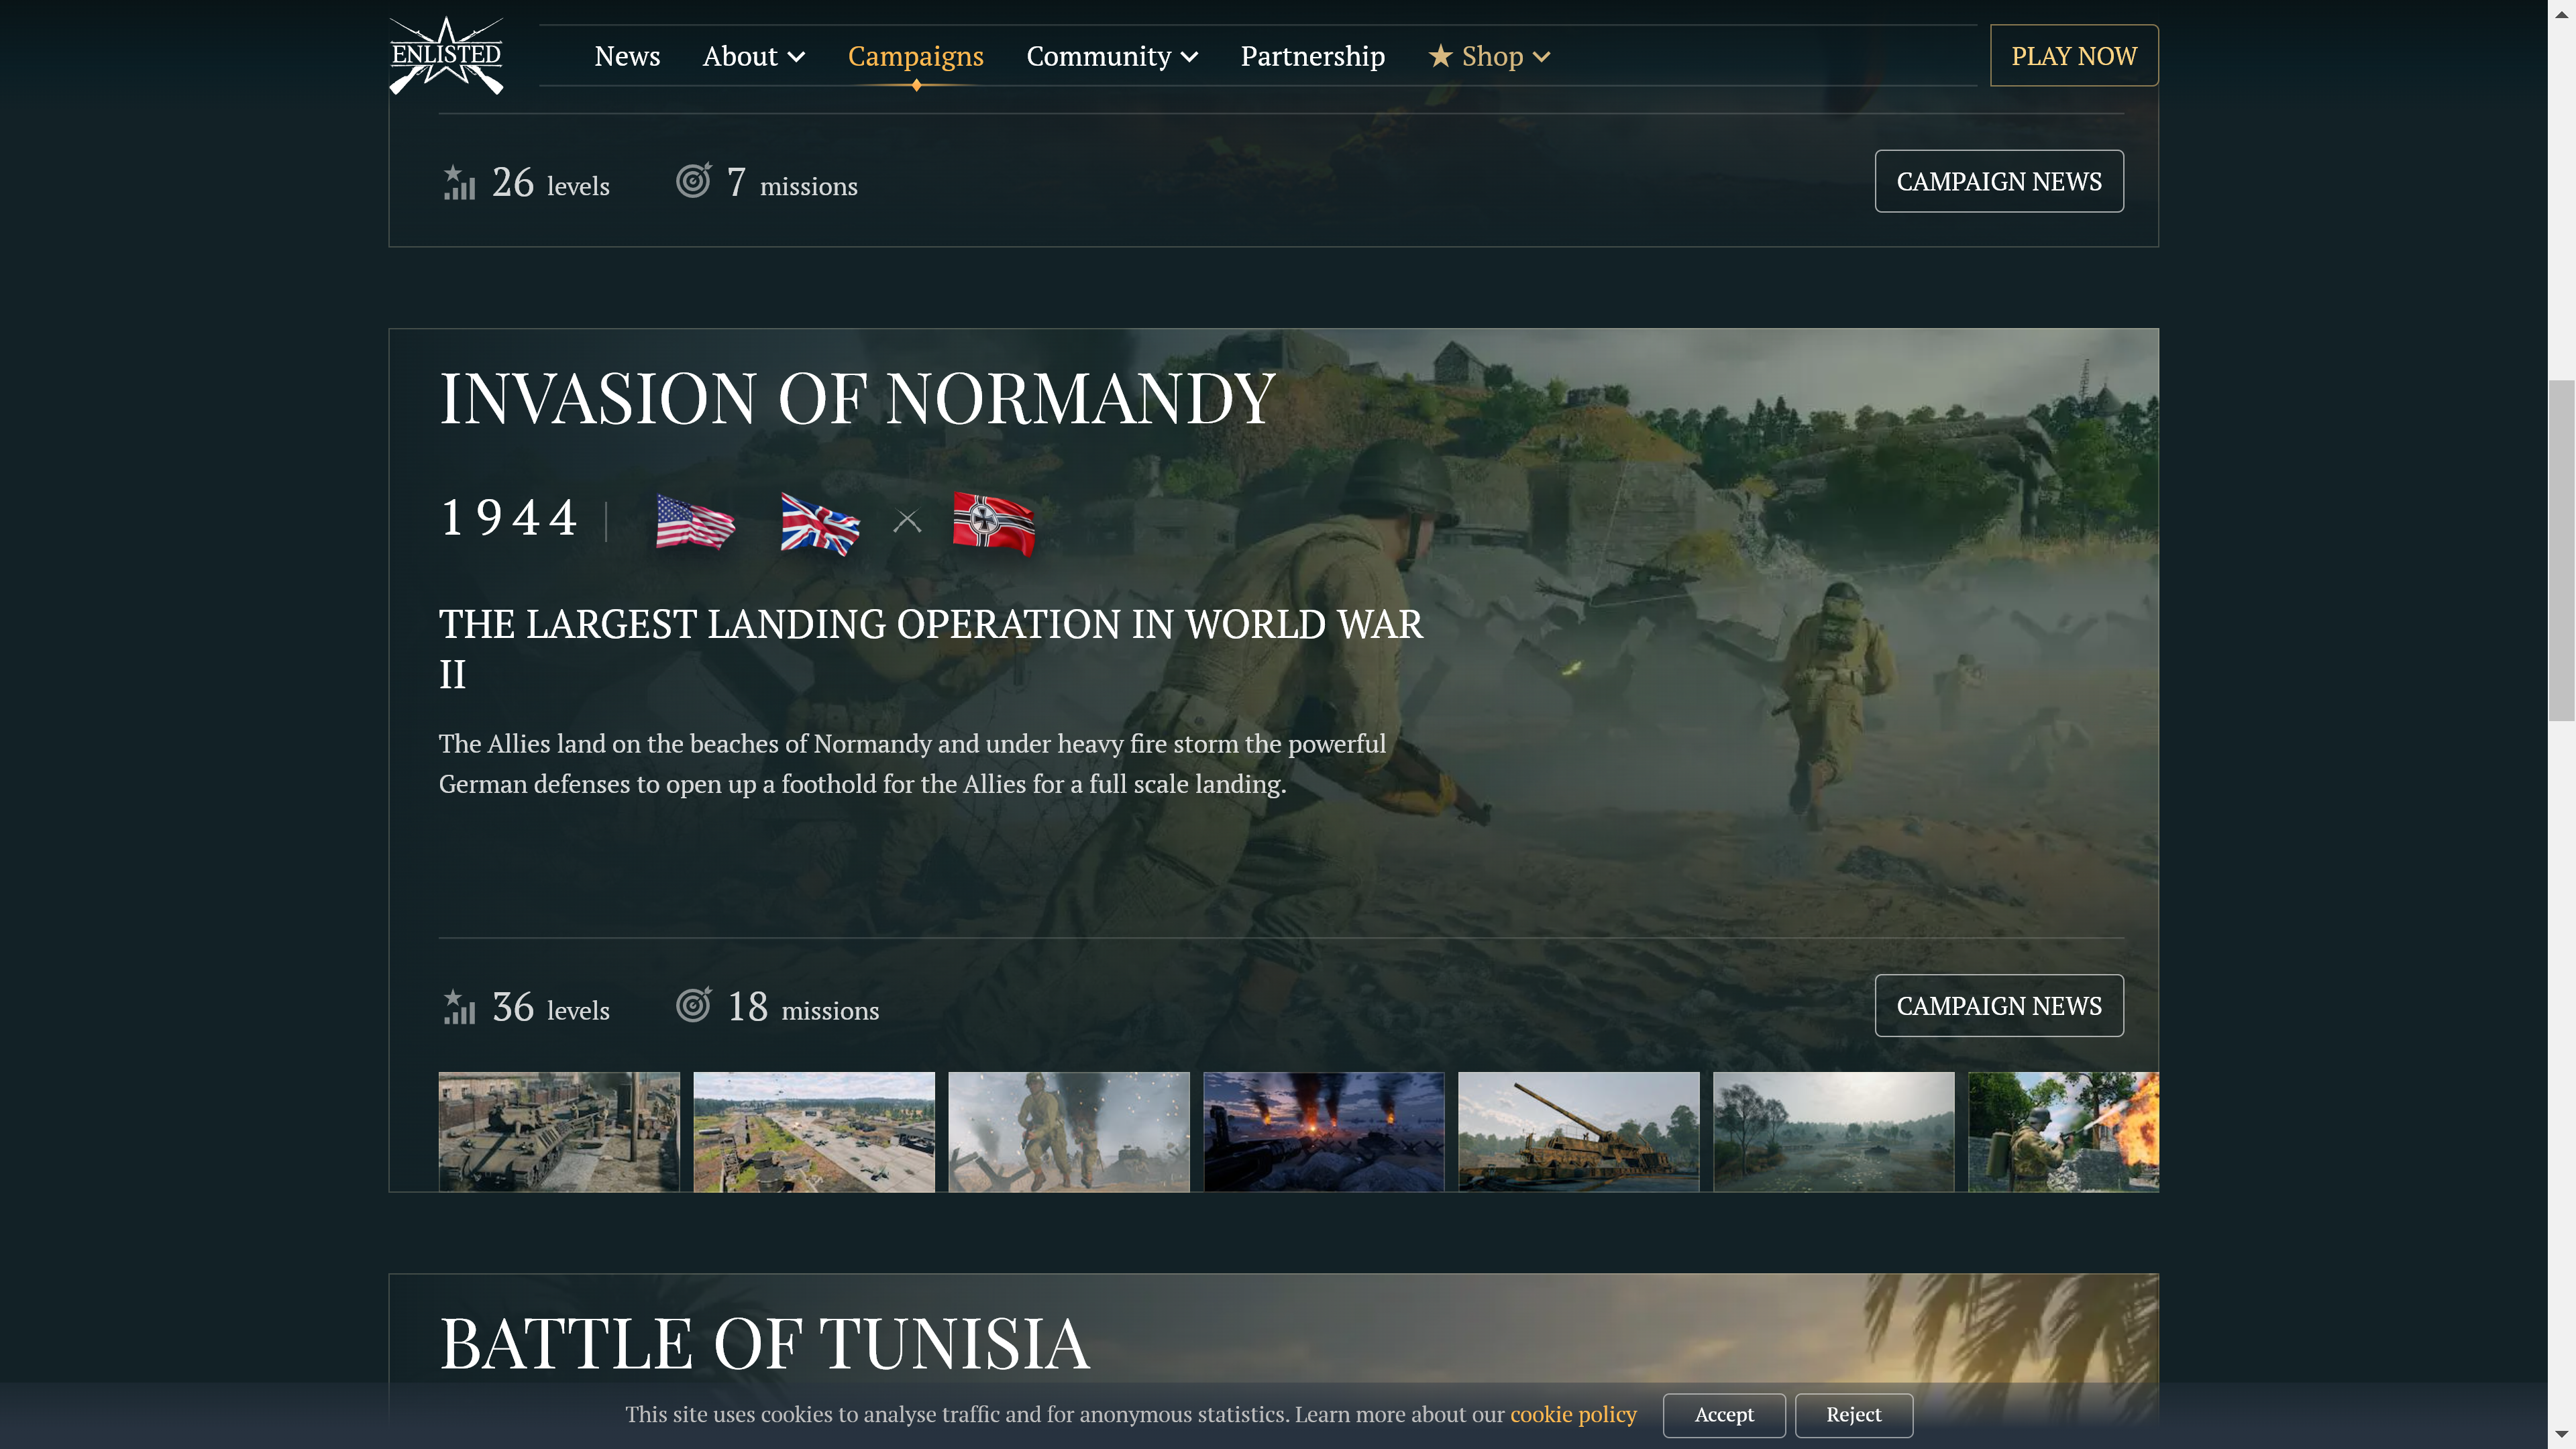Image resolution: width=2576 pixels, height=1449 pixels.
Task: Expand the Shop dropdown menu
Action: pyautogui.click(x=1489, y=56)
